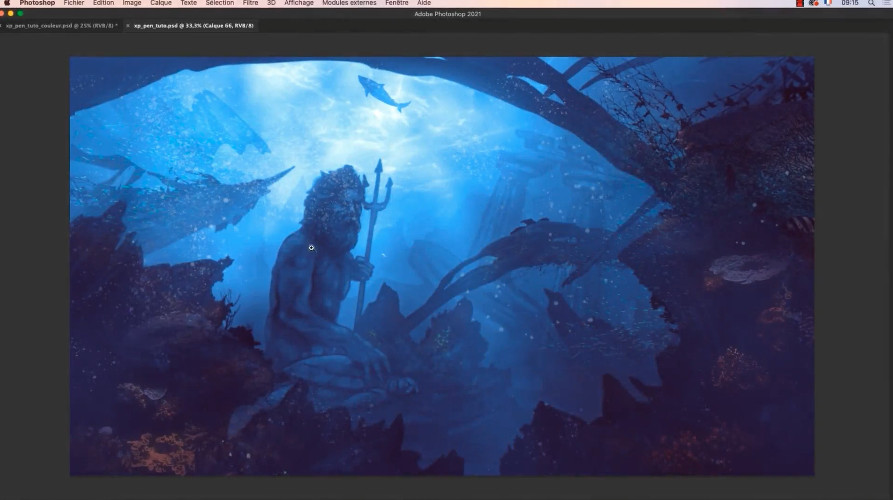The width and height of the screenshot is (893, 500).
Task: Open Spotlight search in menu bar
Action: coord(871,3)
